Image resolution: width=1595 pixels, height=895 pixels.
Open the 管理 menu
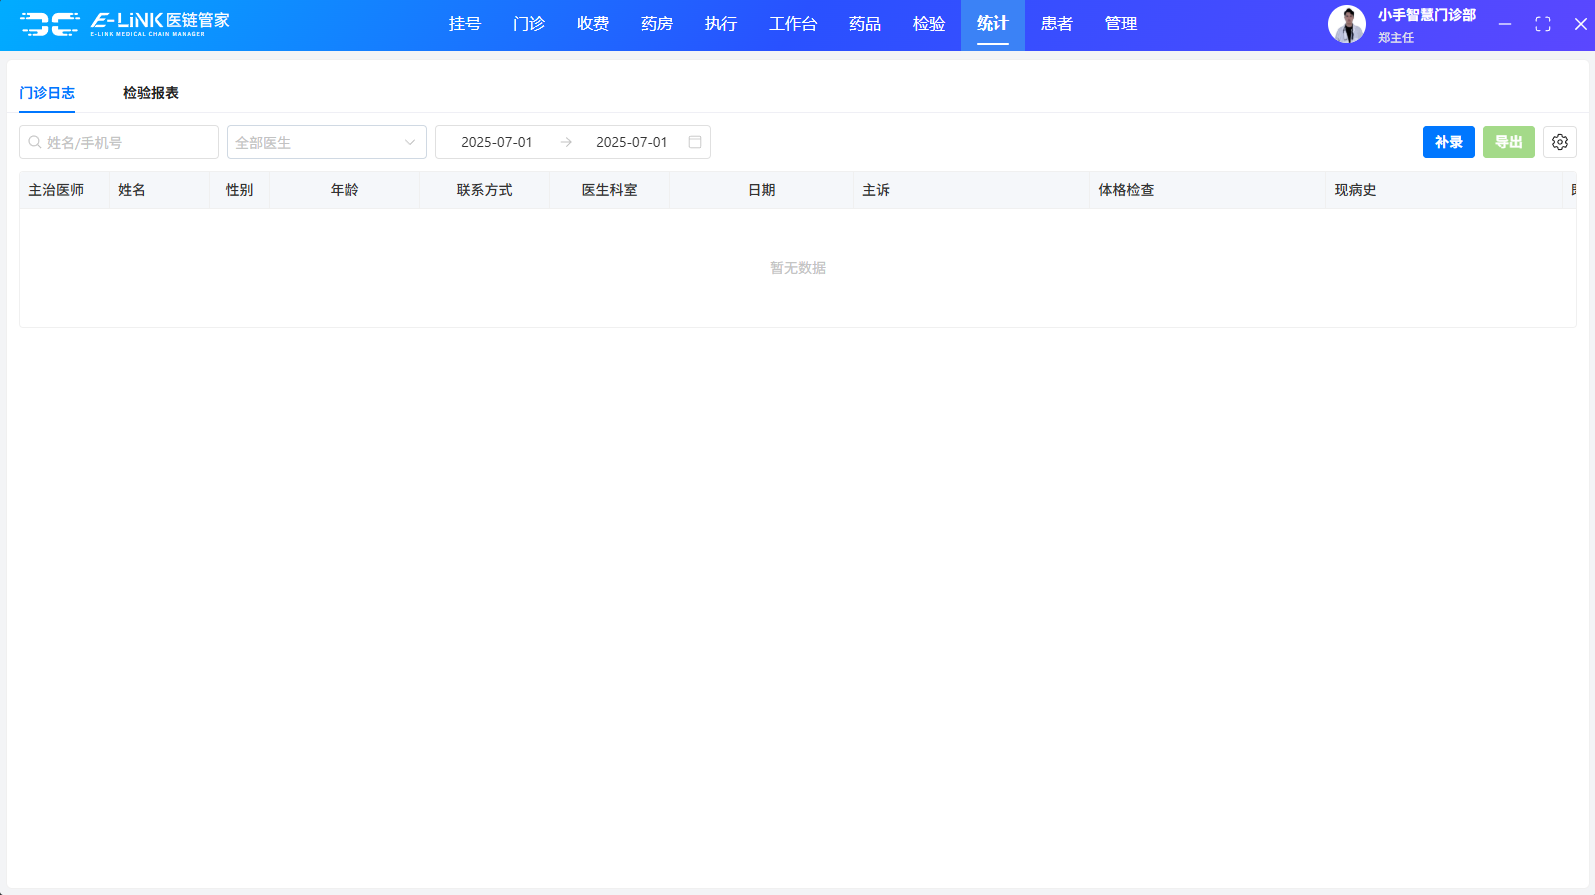coord(1121,24)
